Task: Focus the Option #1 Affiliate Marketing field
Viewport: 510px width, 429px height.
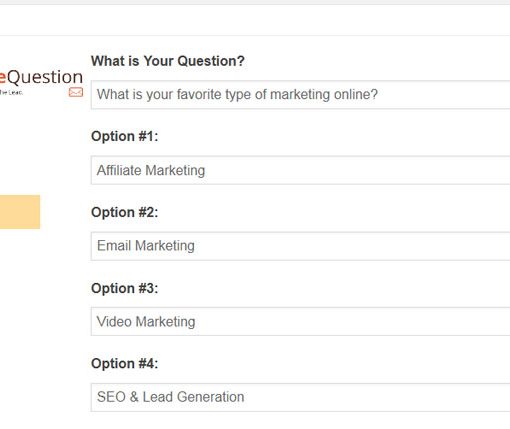Action: click(300, 170)
